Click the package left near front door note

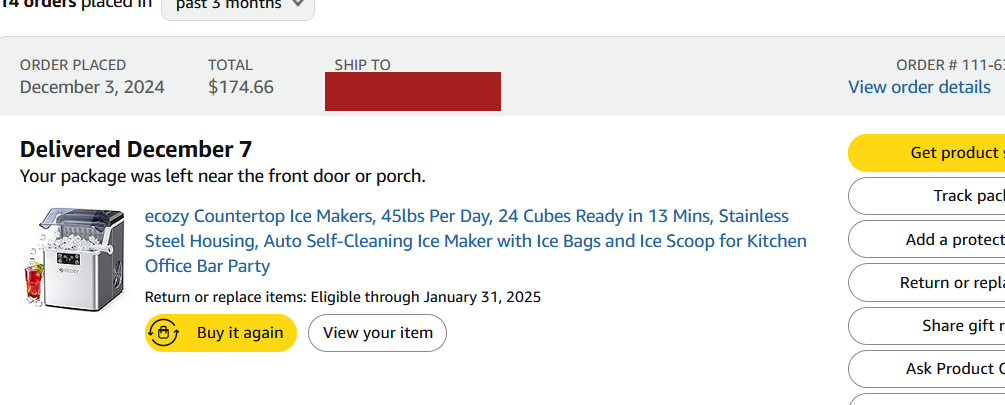tap(222, 177)
